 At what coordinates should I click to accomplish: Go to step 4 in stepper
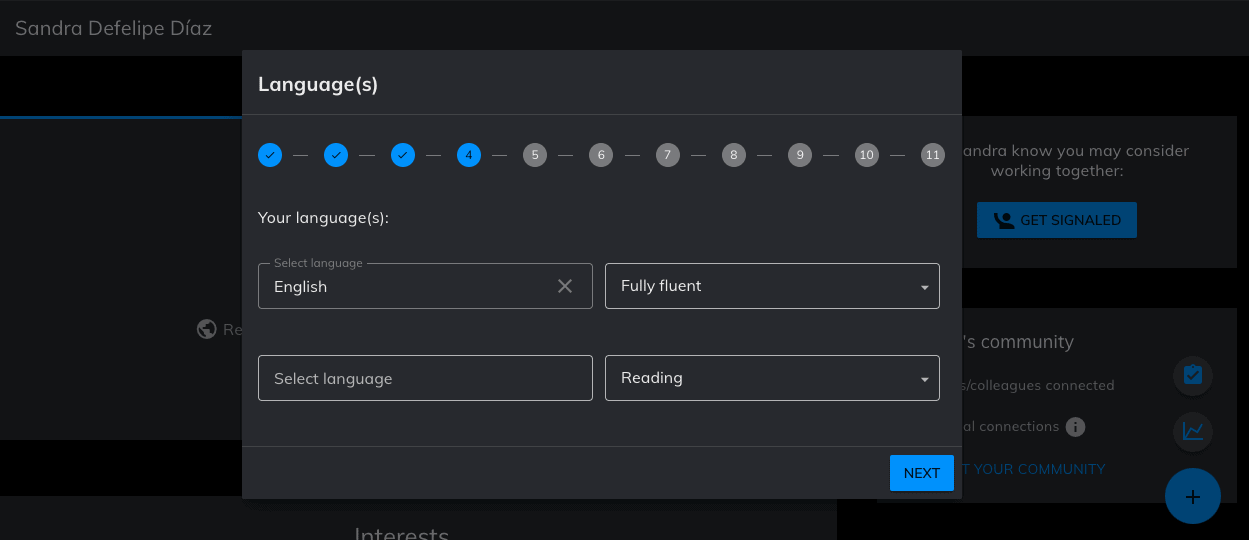tap(469, 155)
